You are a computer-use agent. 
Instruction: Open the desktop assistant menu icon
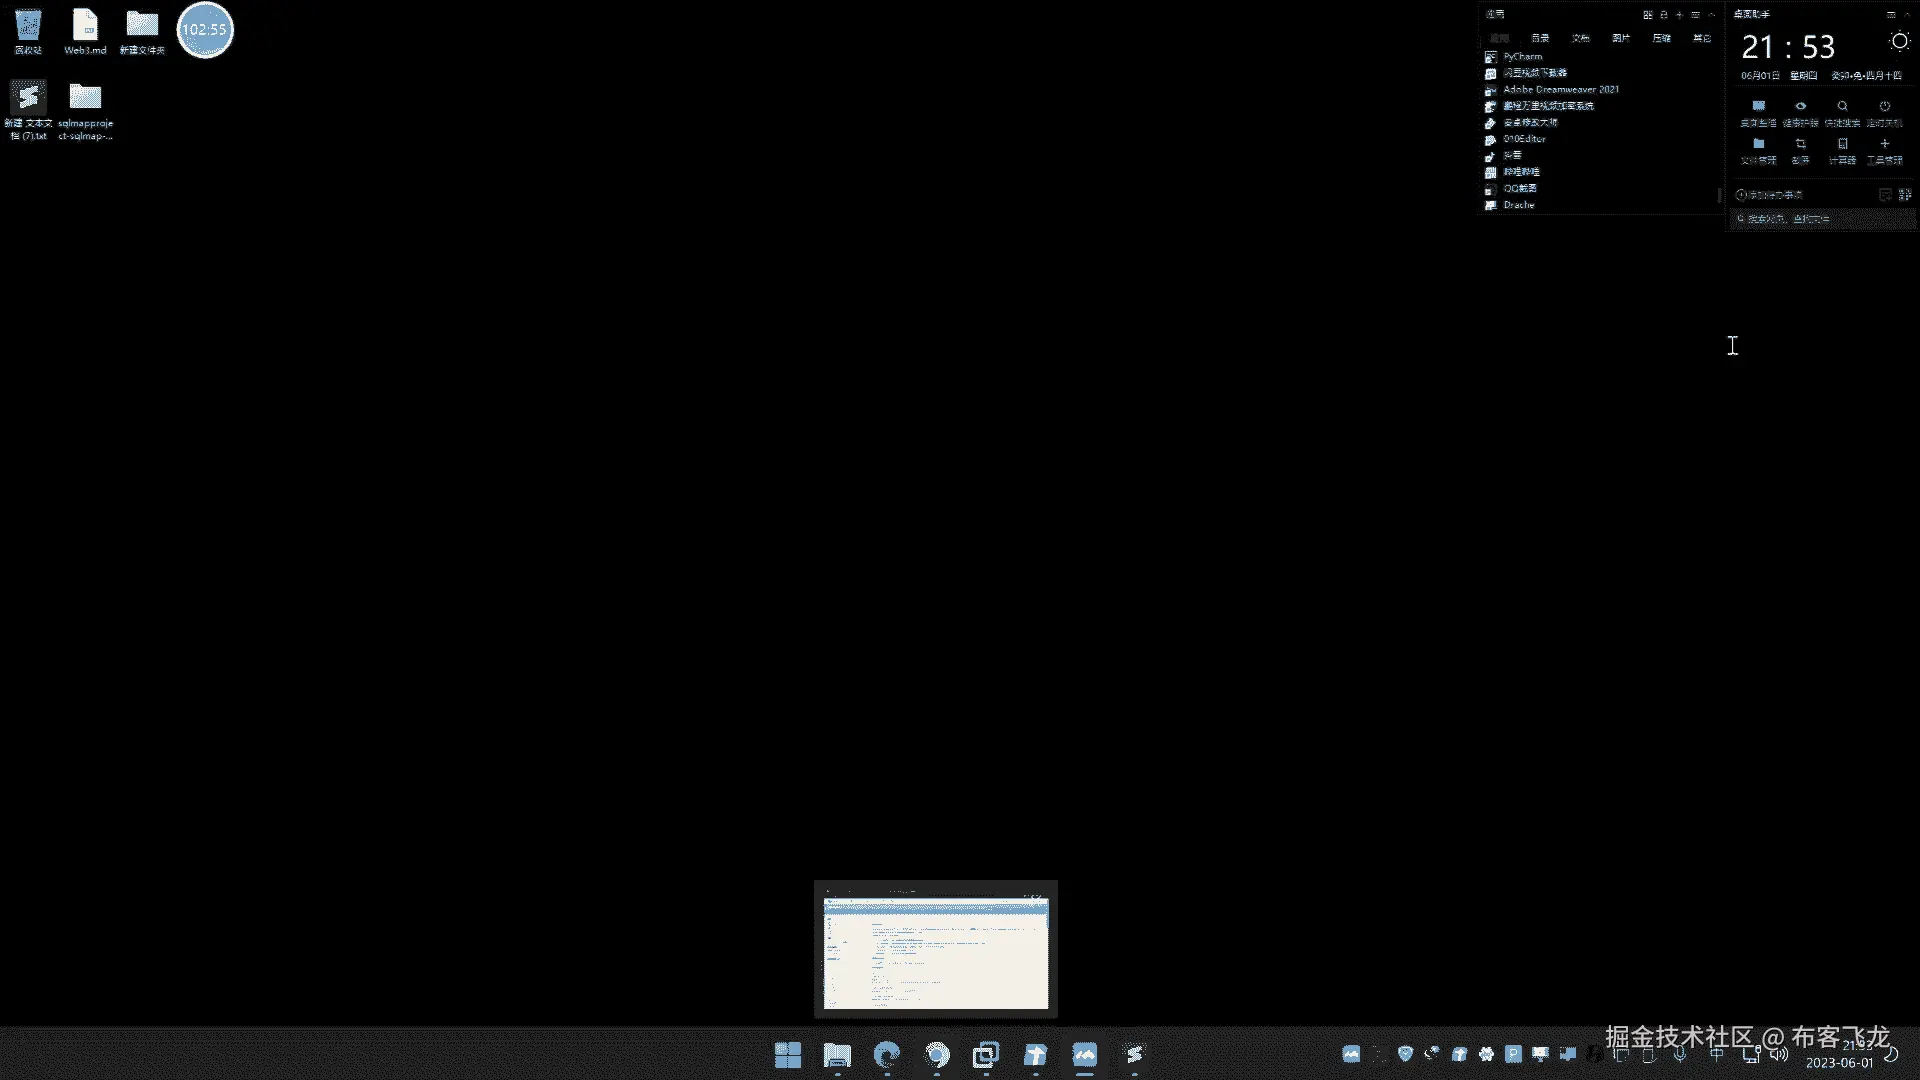1890,14
